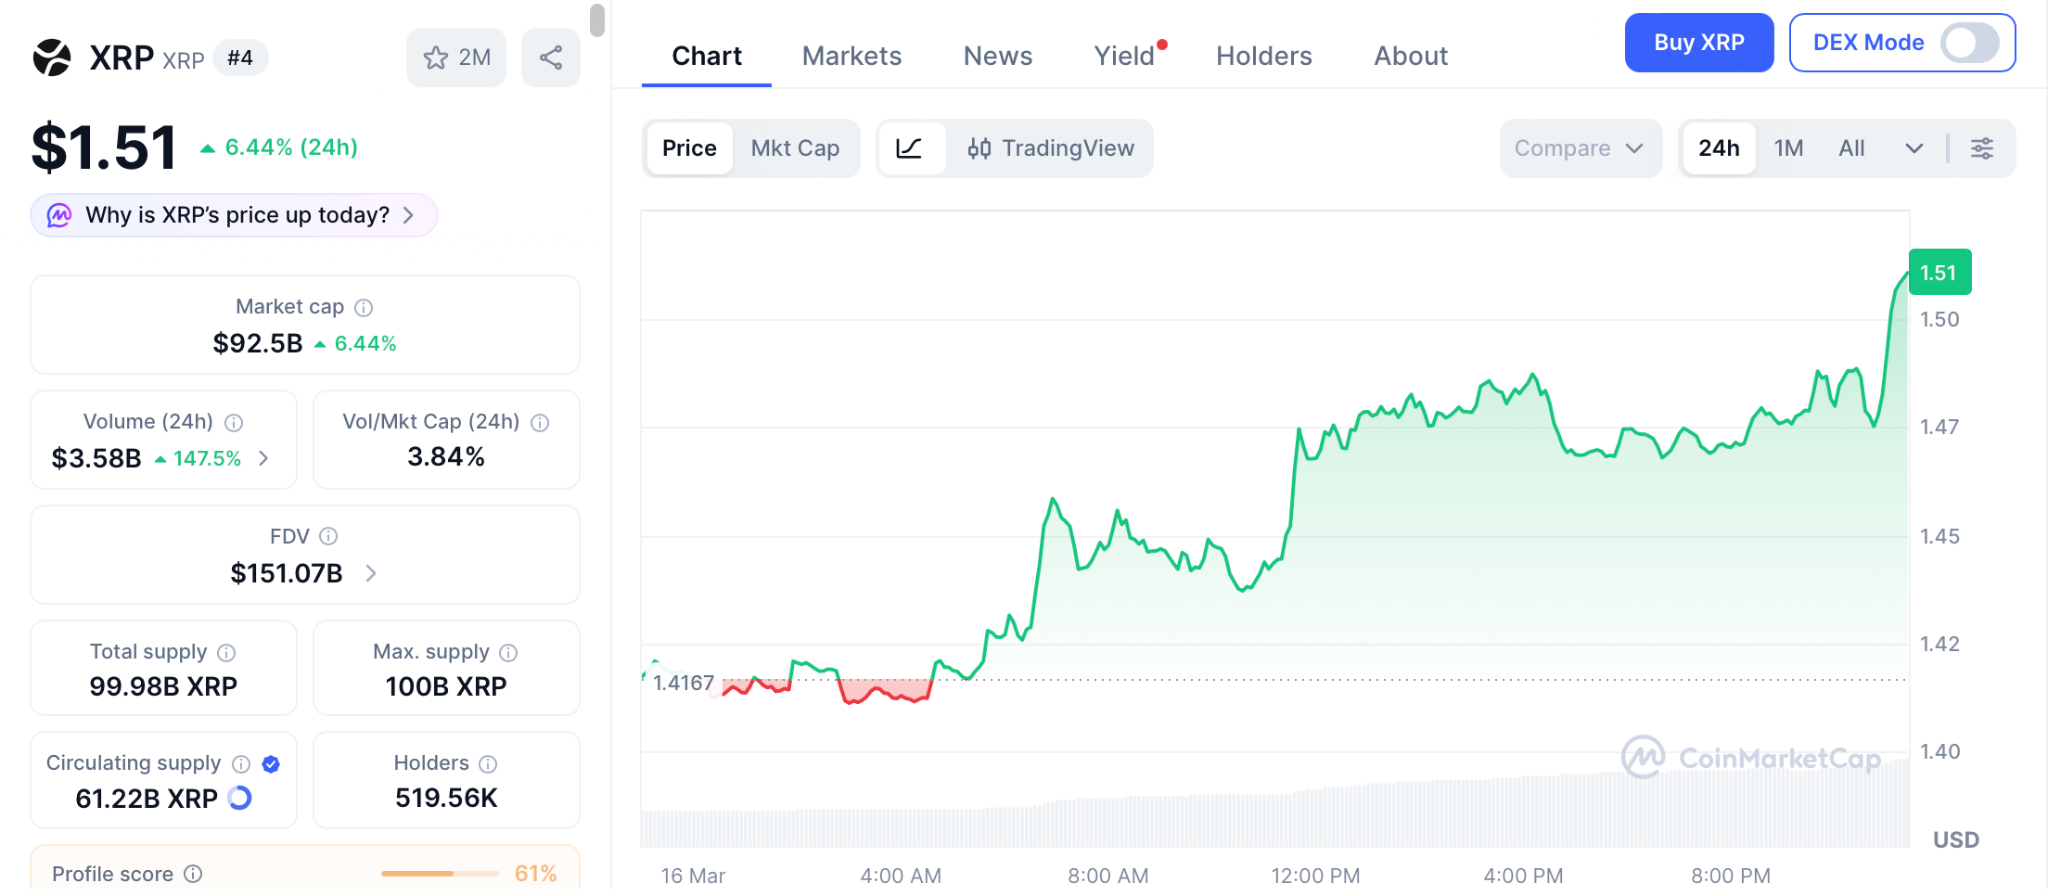Expand Volume (24h) details chevron
This screenshot has height=889, width=2048.
264,458
